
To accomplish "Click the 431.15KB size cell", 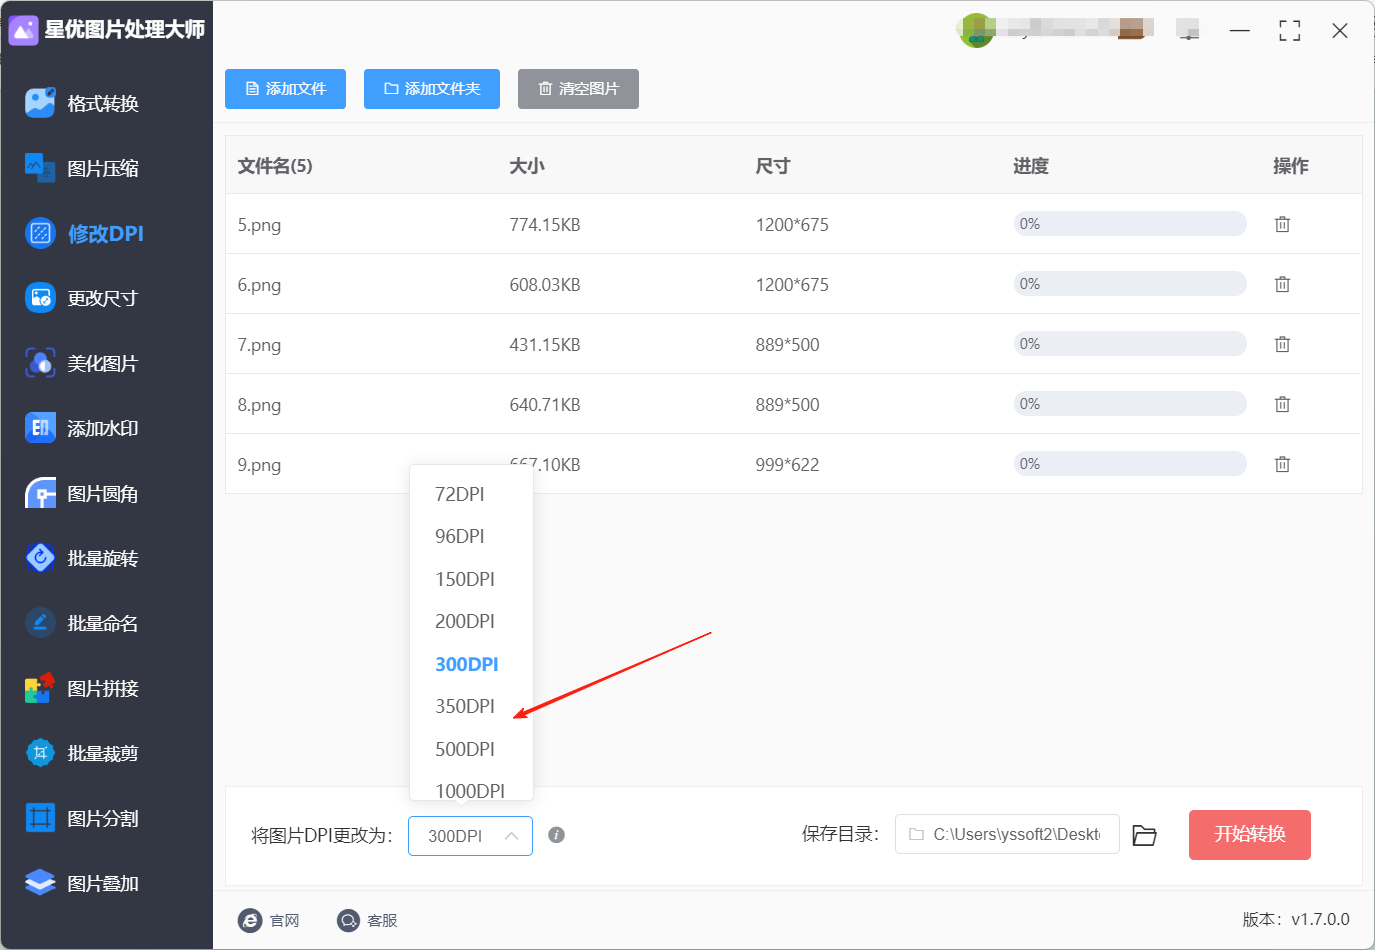I will tap(545, 345).
